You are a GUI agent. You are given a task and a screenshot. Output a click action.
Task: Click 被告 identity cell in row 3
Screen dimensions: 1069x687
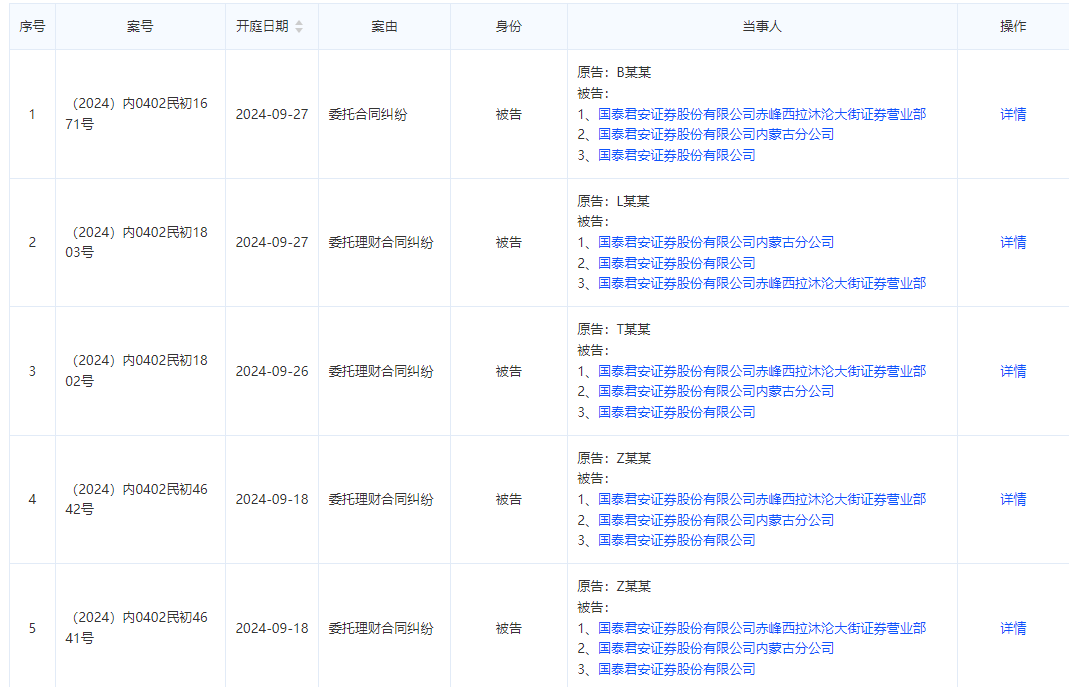coord(509,371)
